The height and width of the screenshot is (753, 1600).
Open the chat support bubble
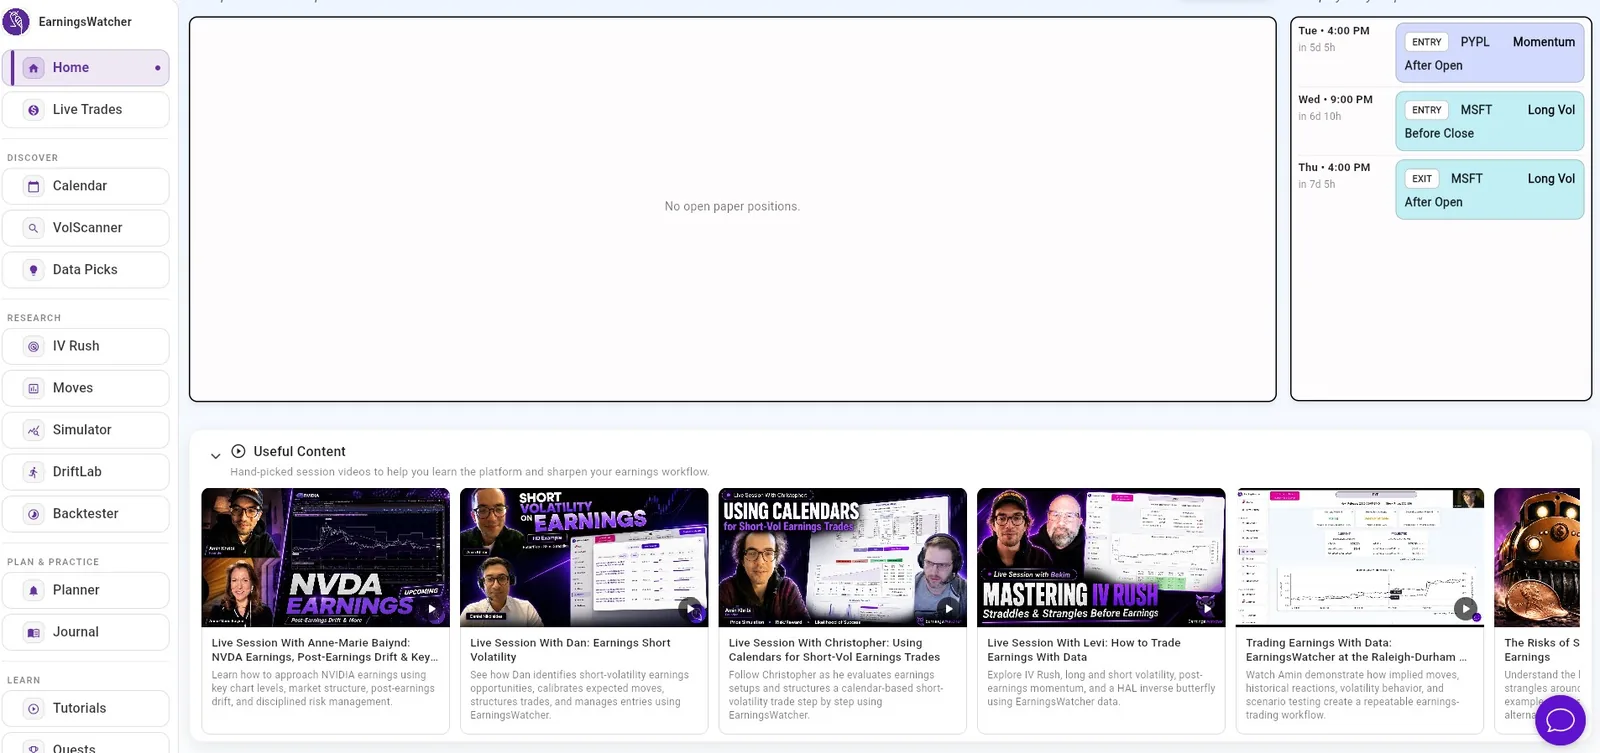click(1560, 720)
